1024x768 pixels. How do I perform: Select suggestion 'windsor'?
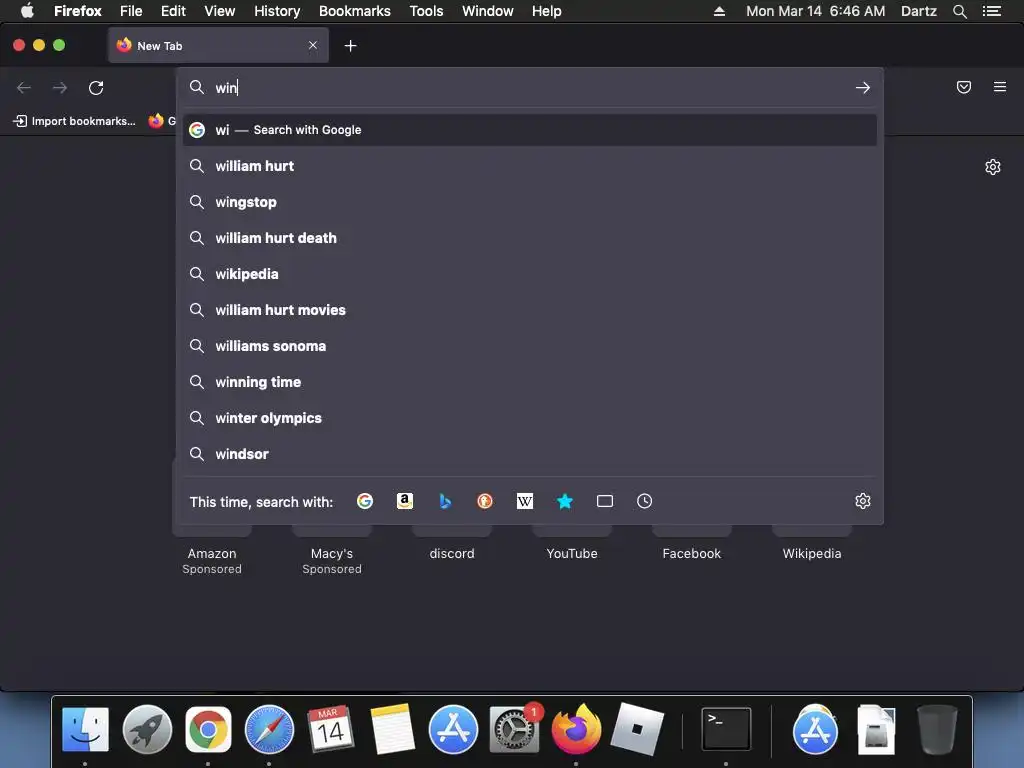pyautogui.click(x=530, y=454)
